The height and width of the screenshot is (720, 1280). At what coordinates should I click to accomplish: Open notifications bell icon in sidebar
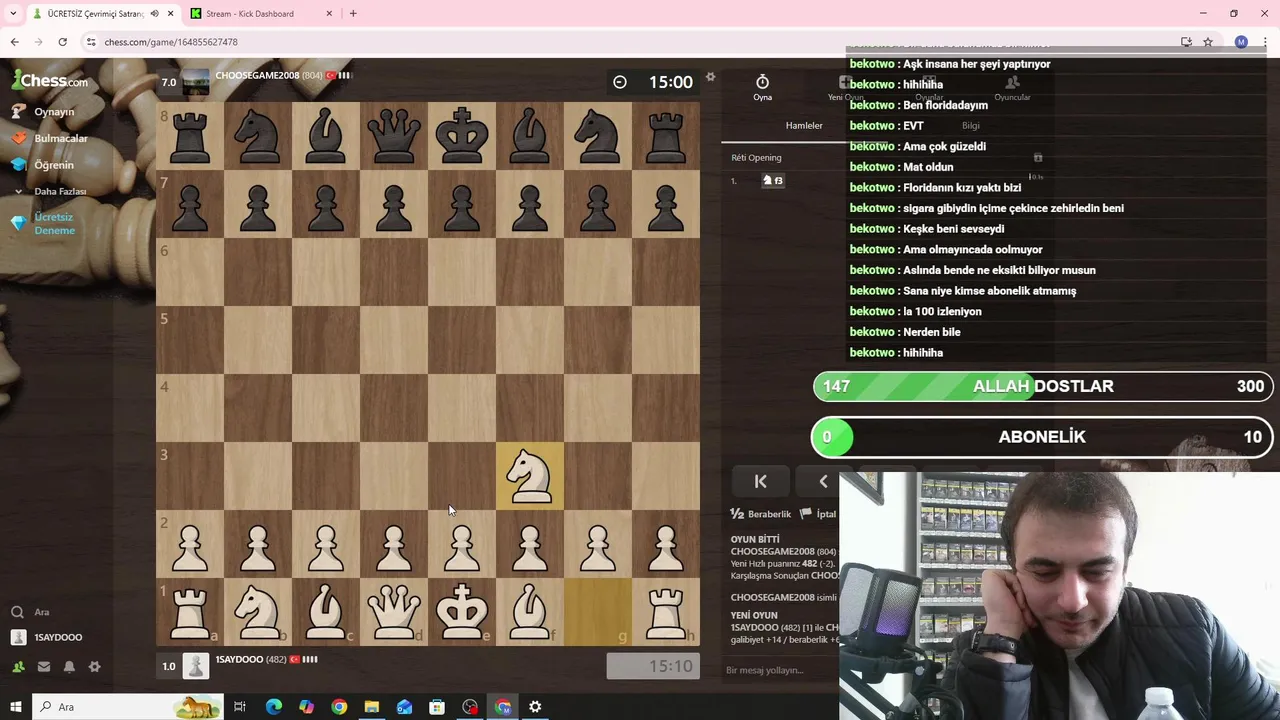pos(69,666)
